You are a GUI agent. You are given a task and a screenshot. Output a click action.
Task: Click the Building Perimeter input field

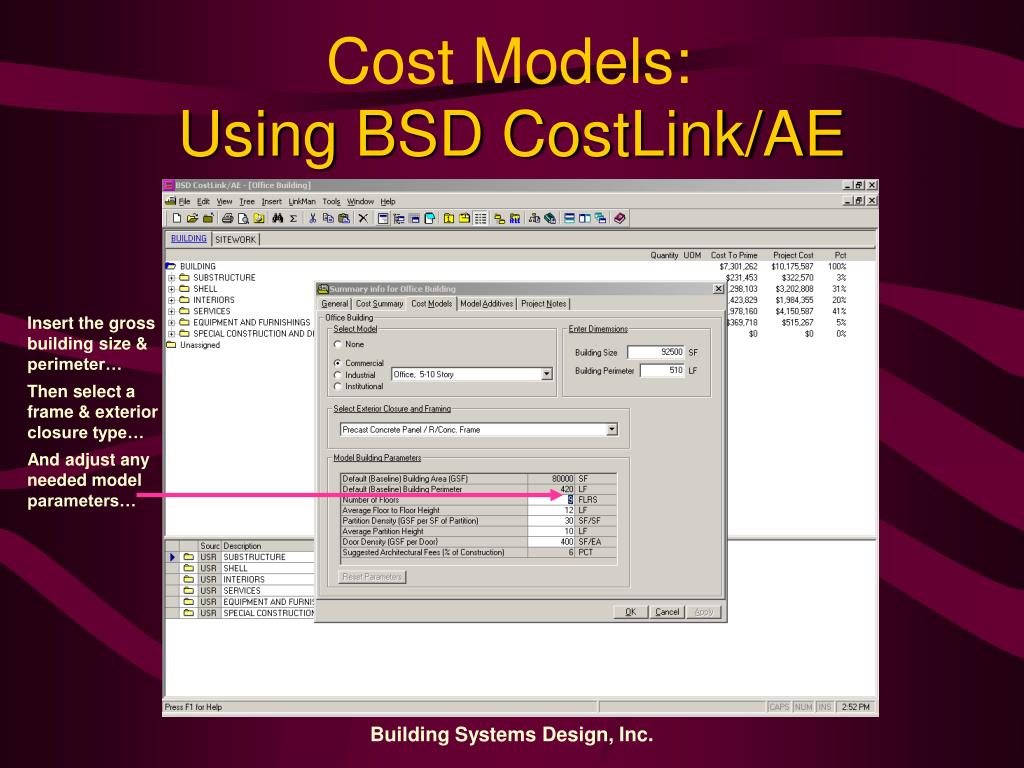tap(662, 370)
